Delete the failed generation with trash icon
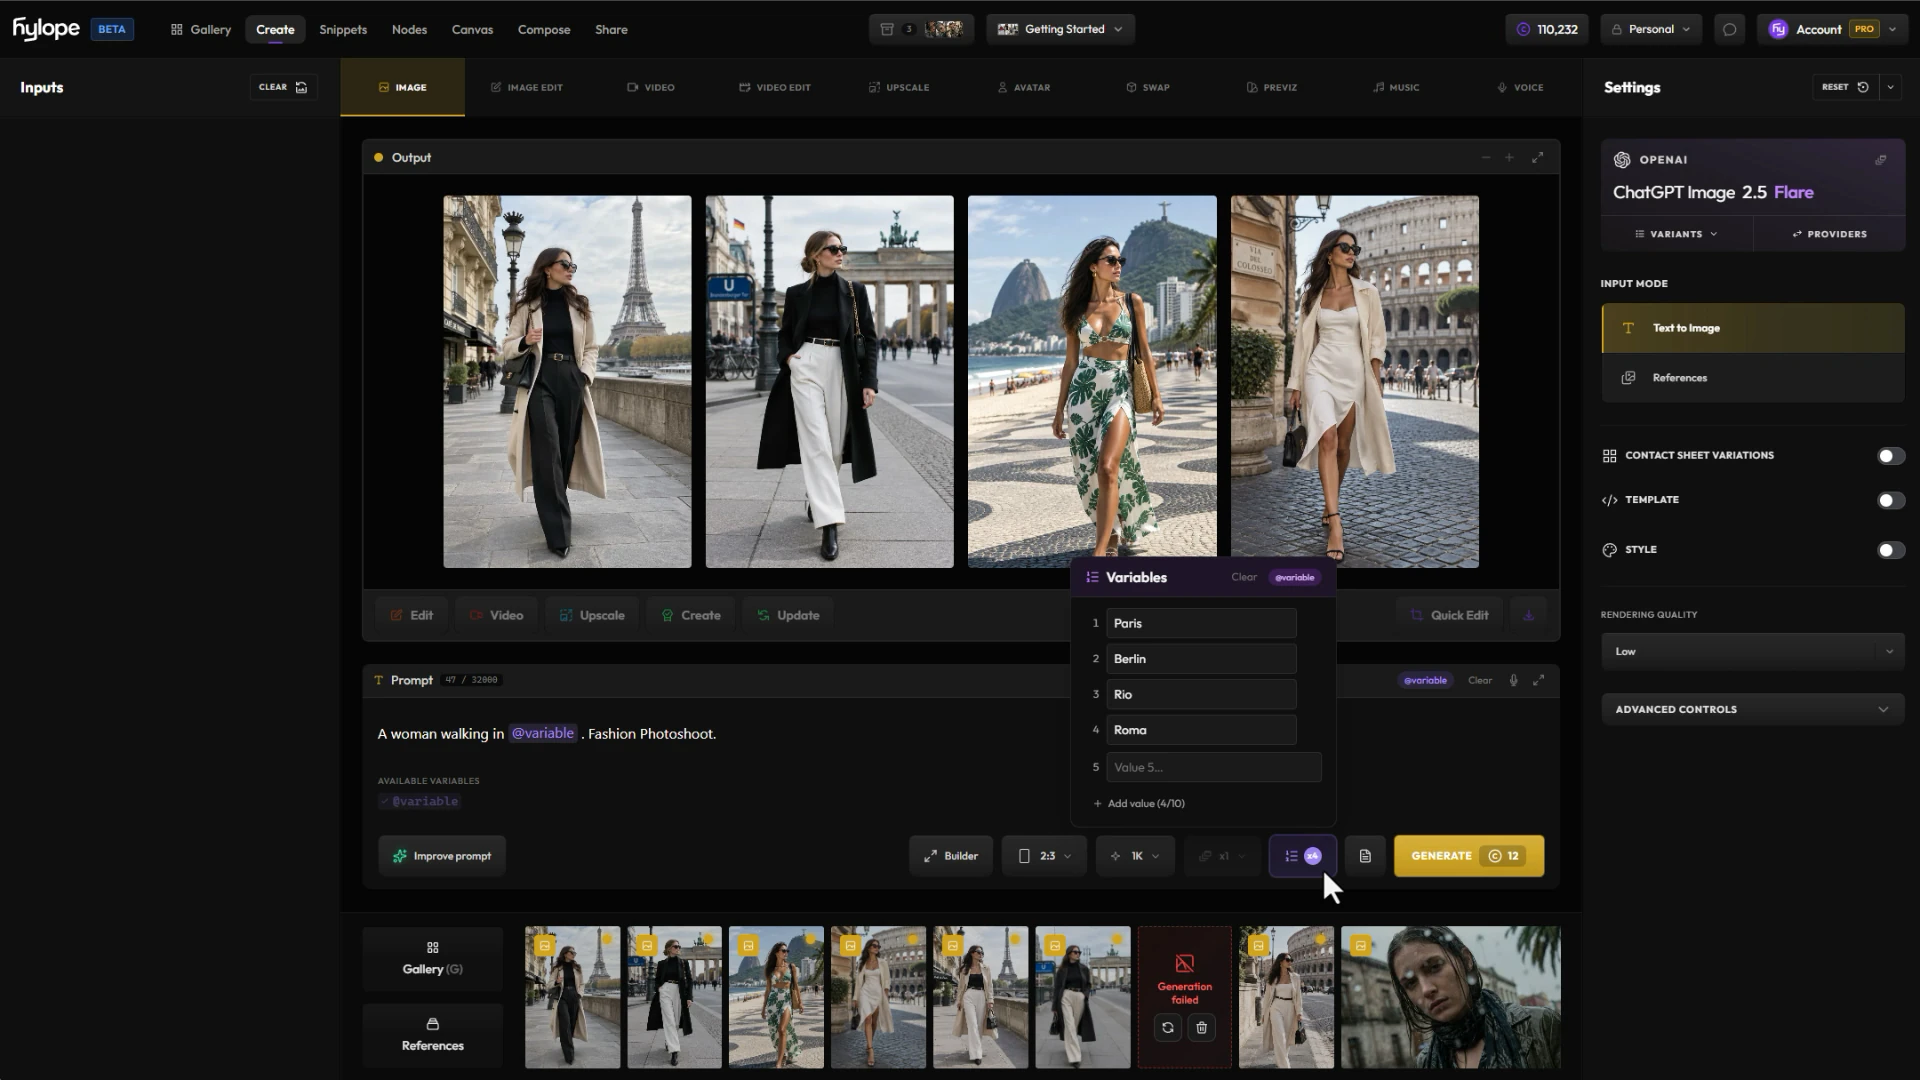This screenshot has height=1080, width=1920. pos(1202,1027)
